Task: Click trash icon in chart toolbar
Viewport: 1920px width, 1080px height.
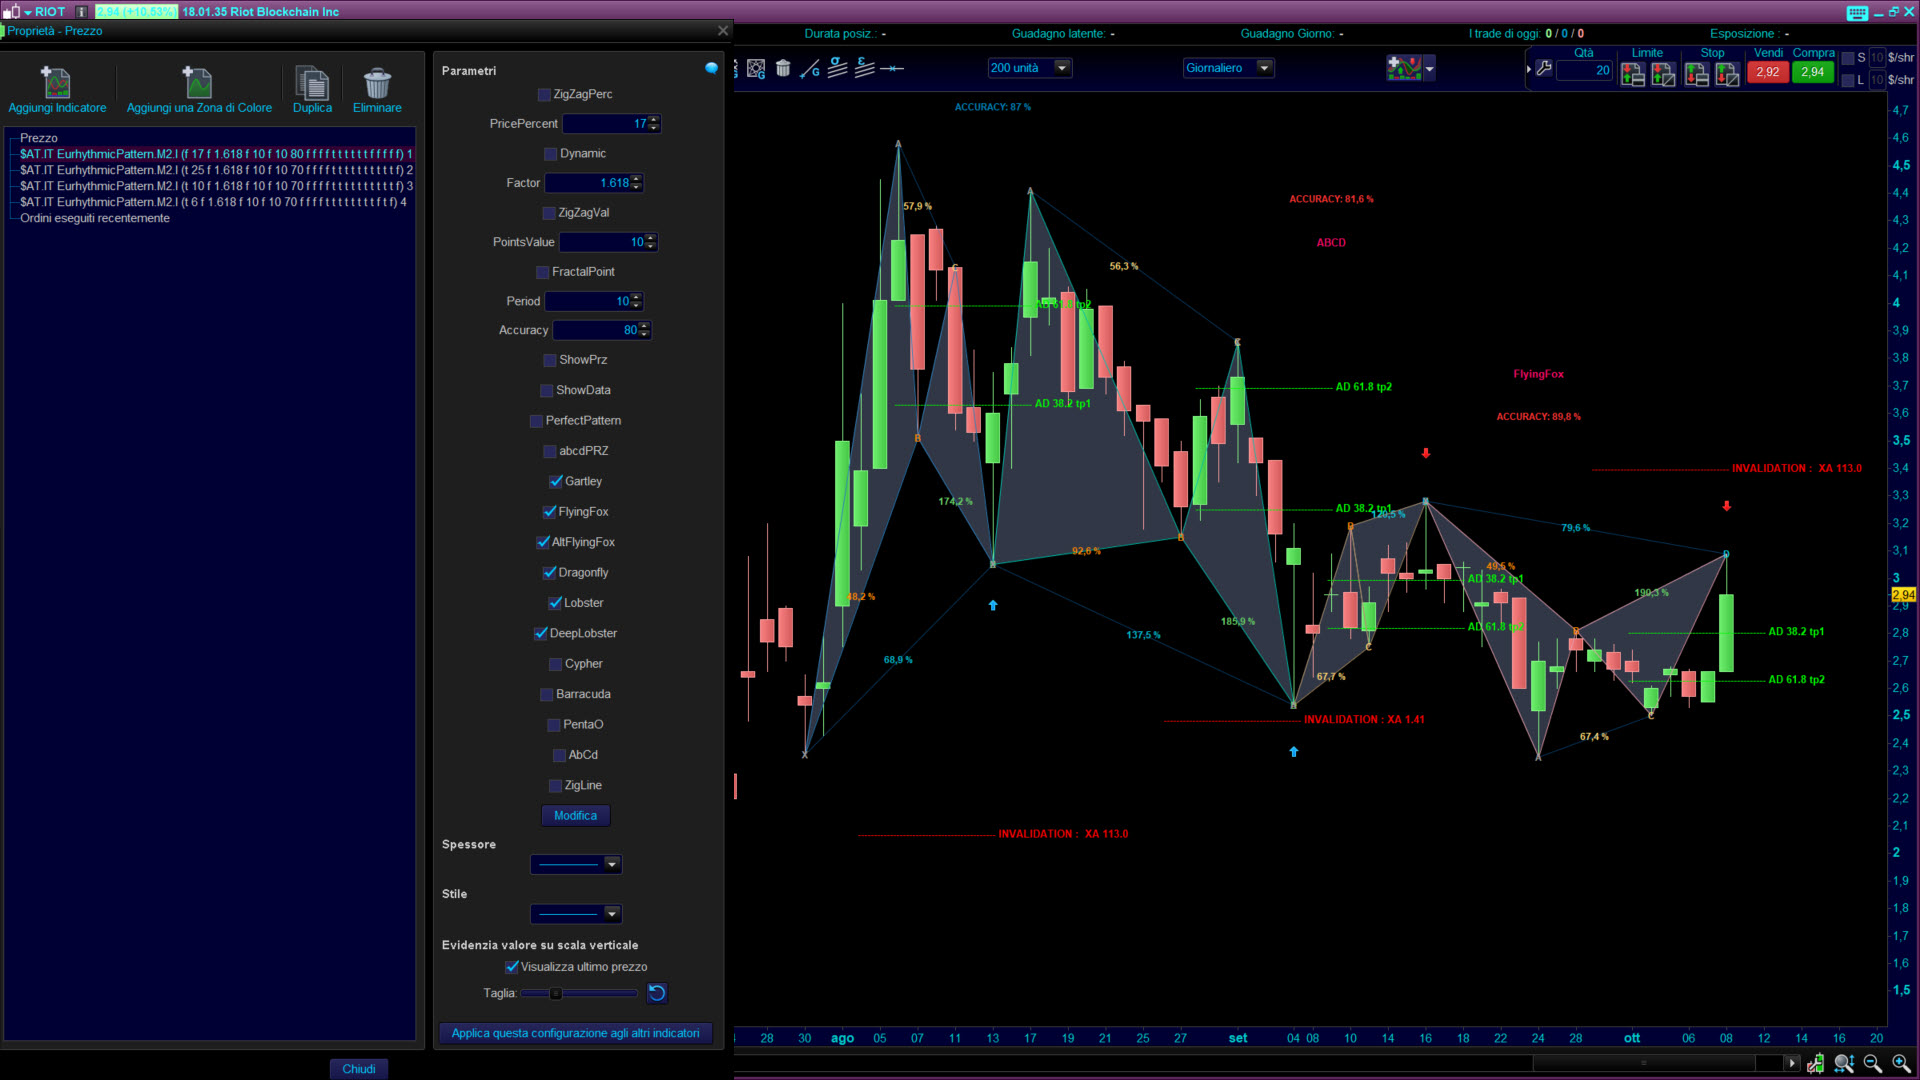Action: click(x=783, y=69)
